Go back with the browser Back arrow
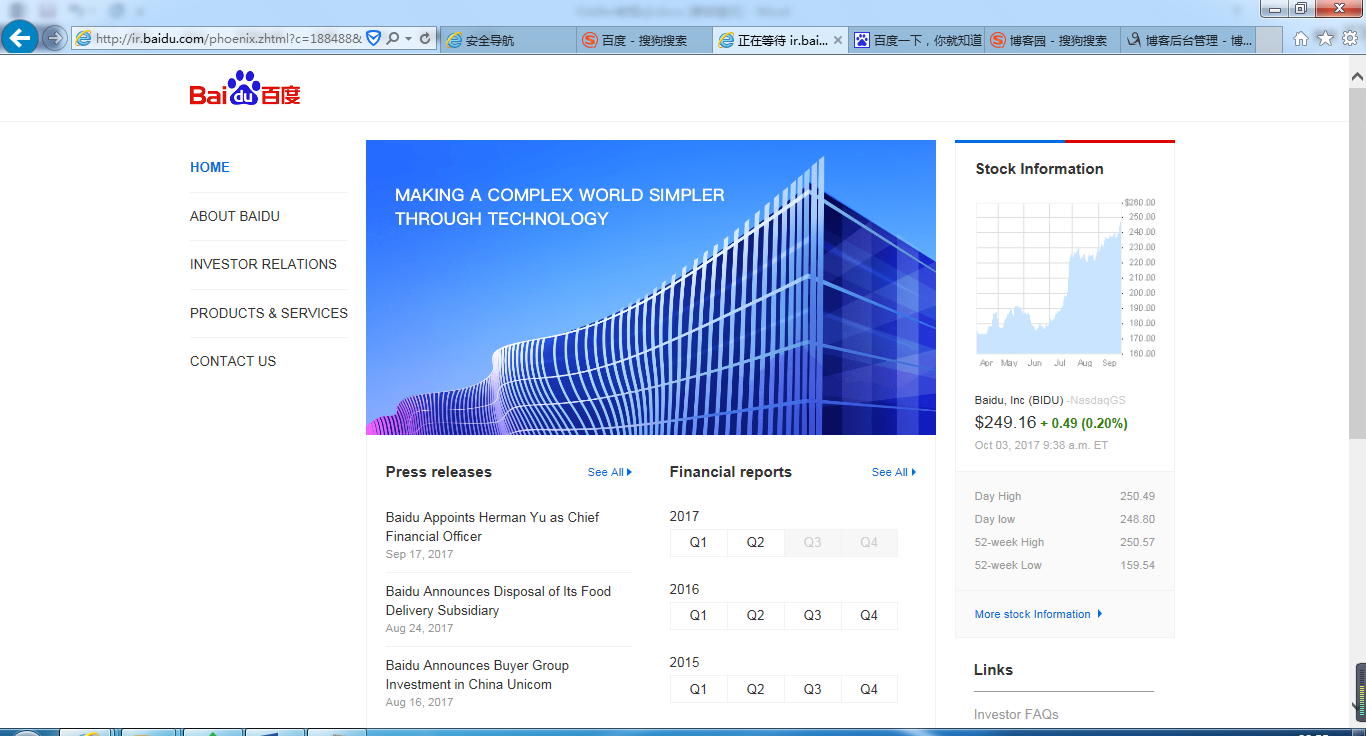This screenshot has width=1366, height=736. (x=19, y=39)
